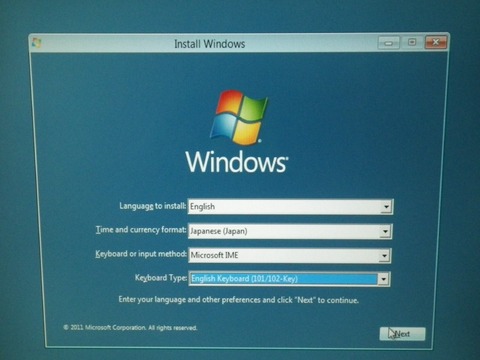This screenshot has height=360, width=480.
Task: Click the 'Language to install' label
Action: click(153, 206)
